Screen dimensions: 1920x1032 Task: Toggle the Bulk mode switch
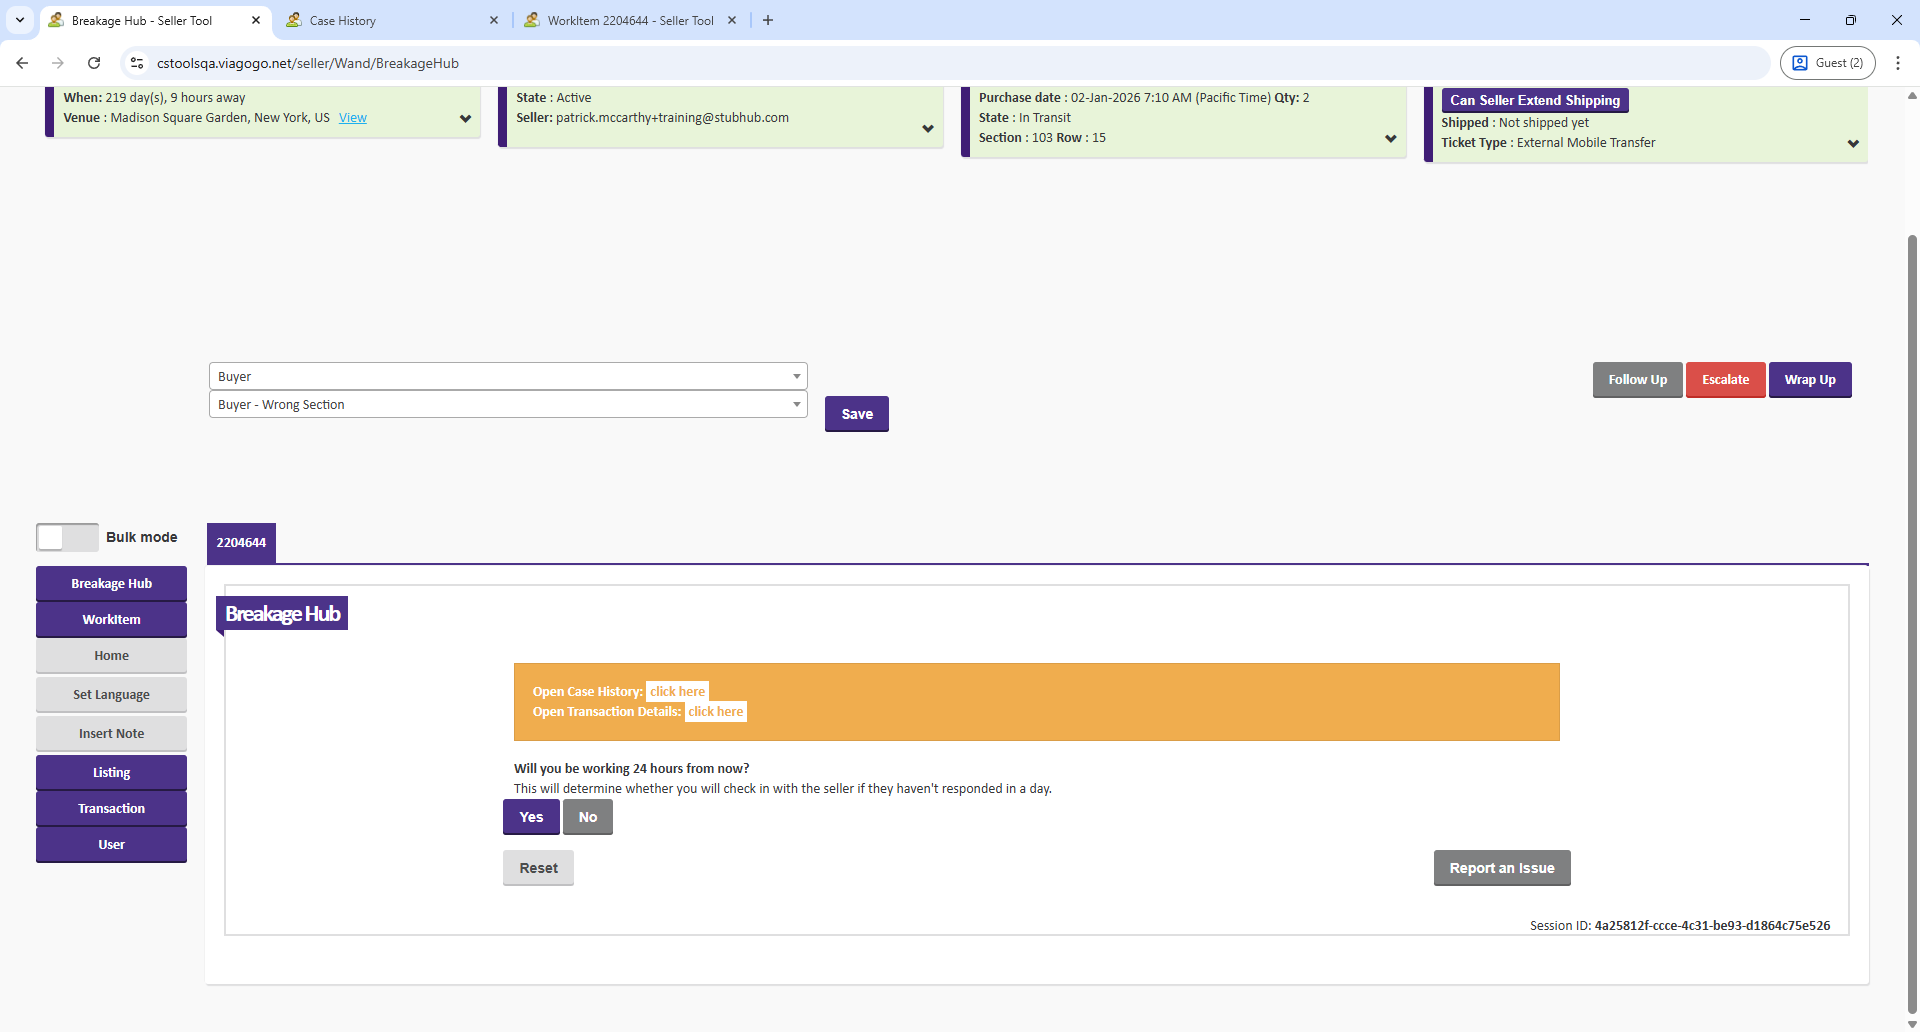tap(67, 537)
